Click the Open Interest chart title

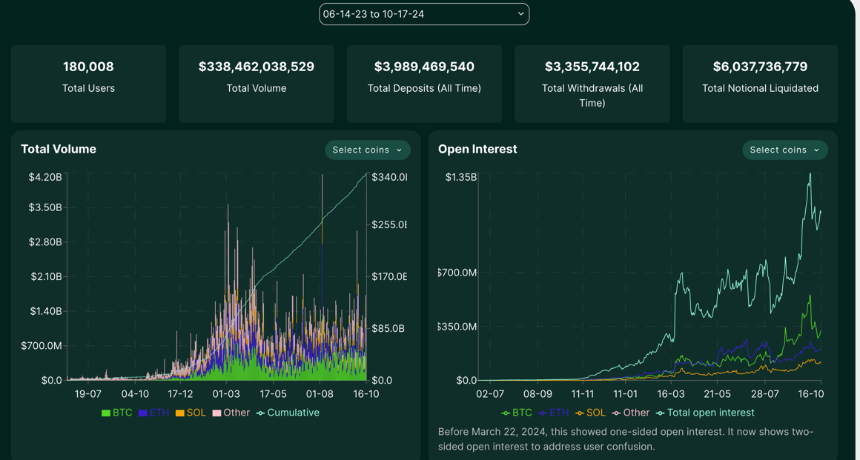point(477,149)
